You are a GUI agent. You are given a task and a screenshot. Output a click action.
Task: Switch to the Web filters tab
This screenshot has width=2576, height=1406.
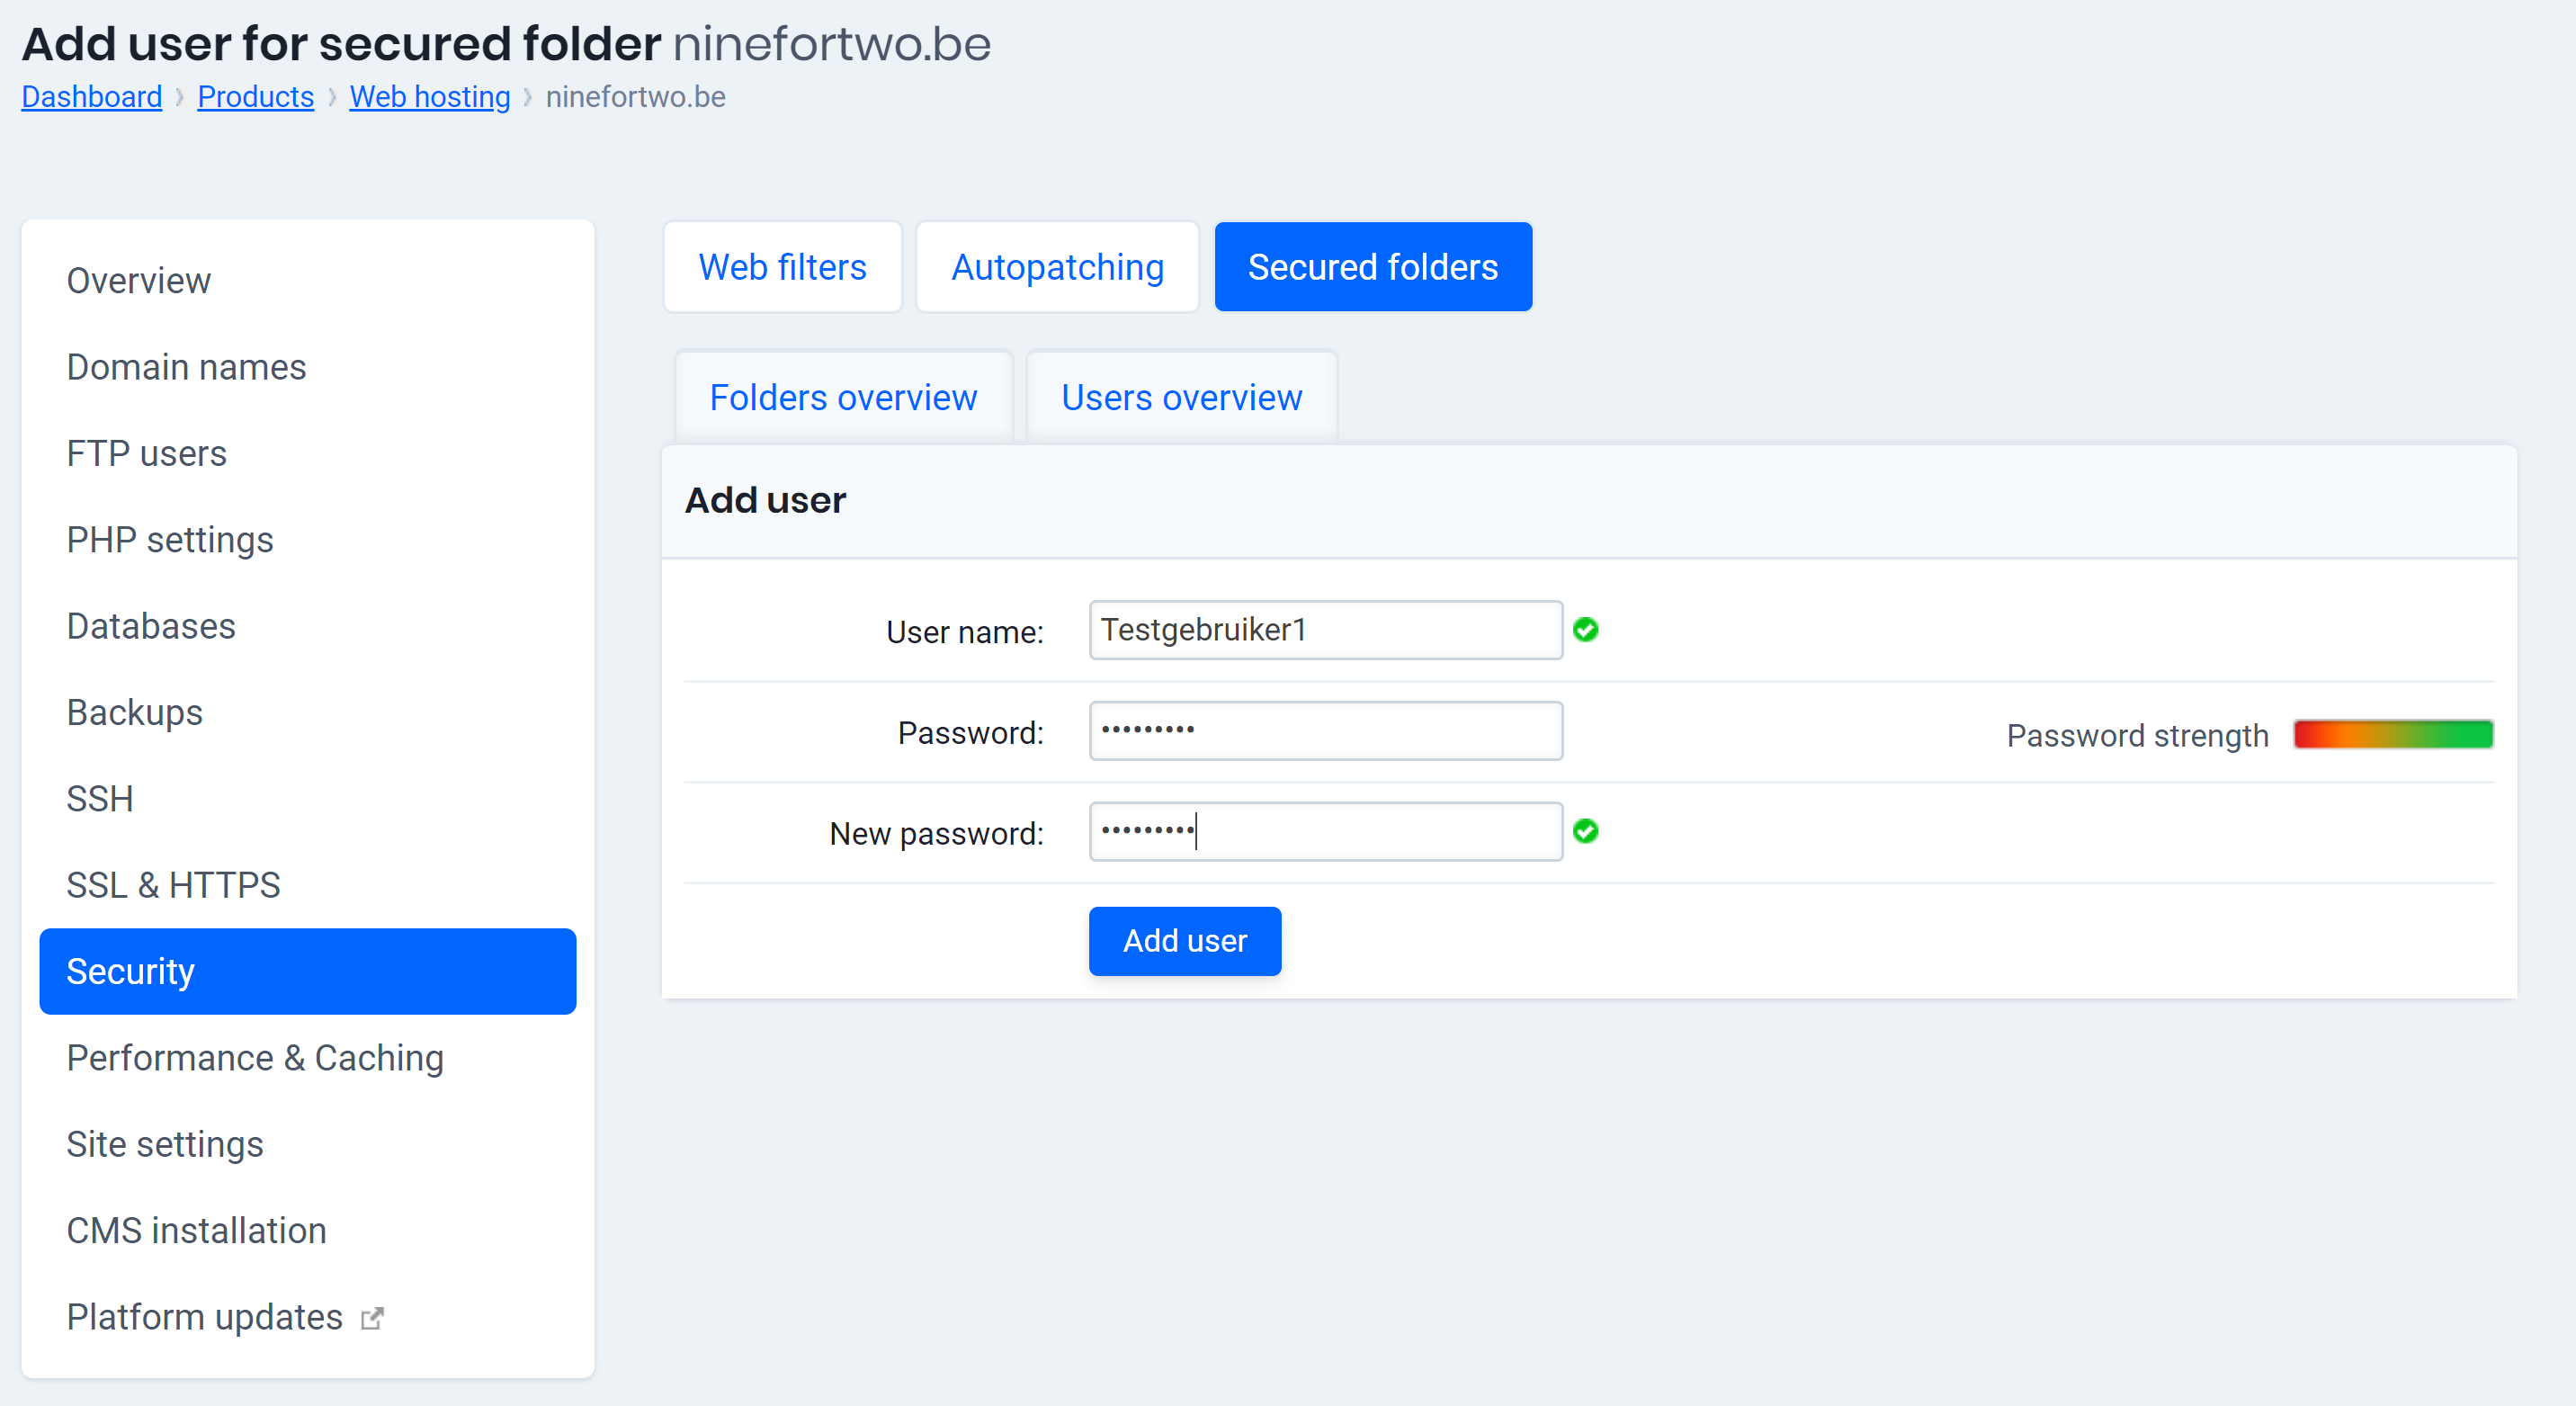(782, 266)
